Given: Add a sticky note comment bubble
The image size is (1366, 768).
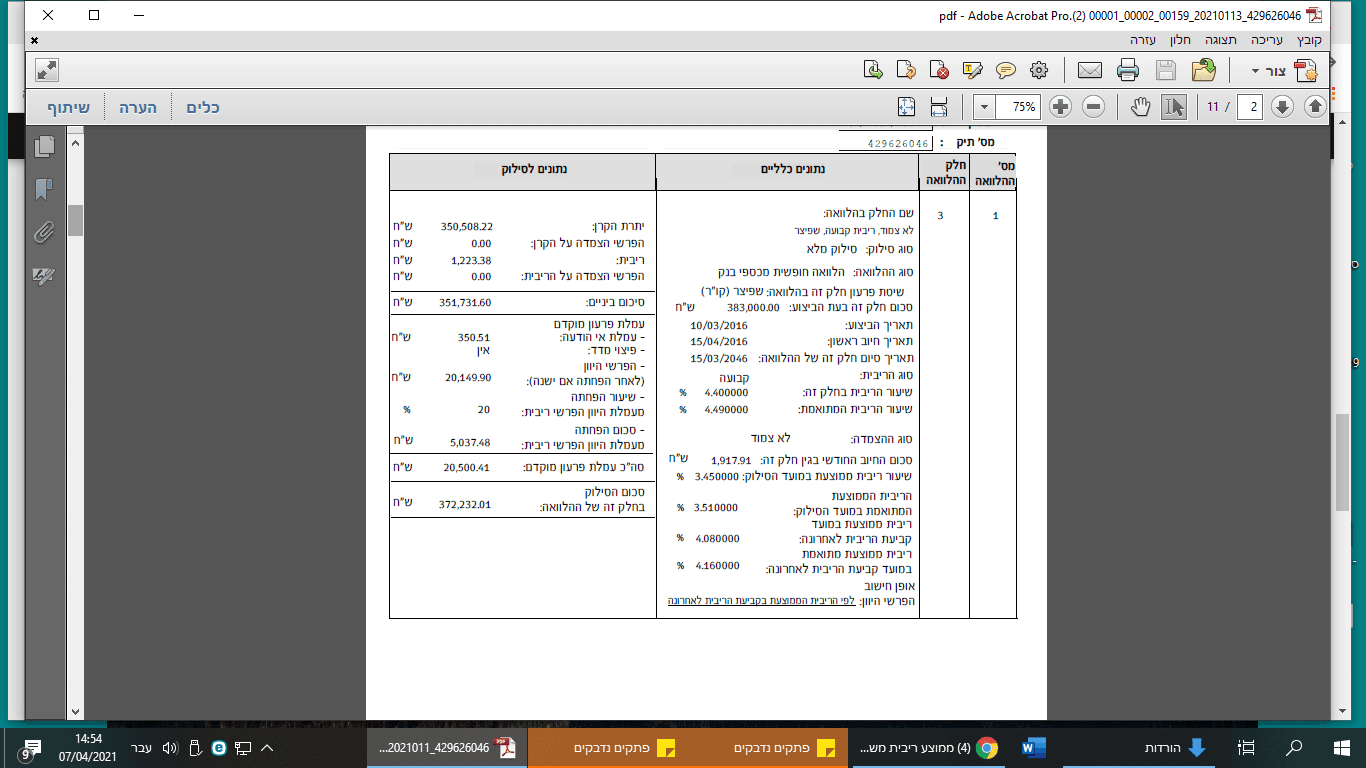Looking at the screenshot, I should 1006,70.
